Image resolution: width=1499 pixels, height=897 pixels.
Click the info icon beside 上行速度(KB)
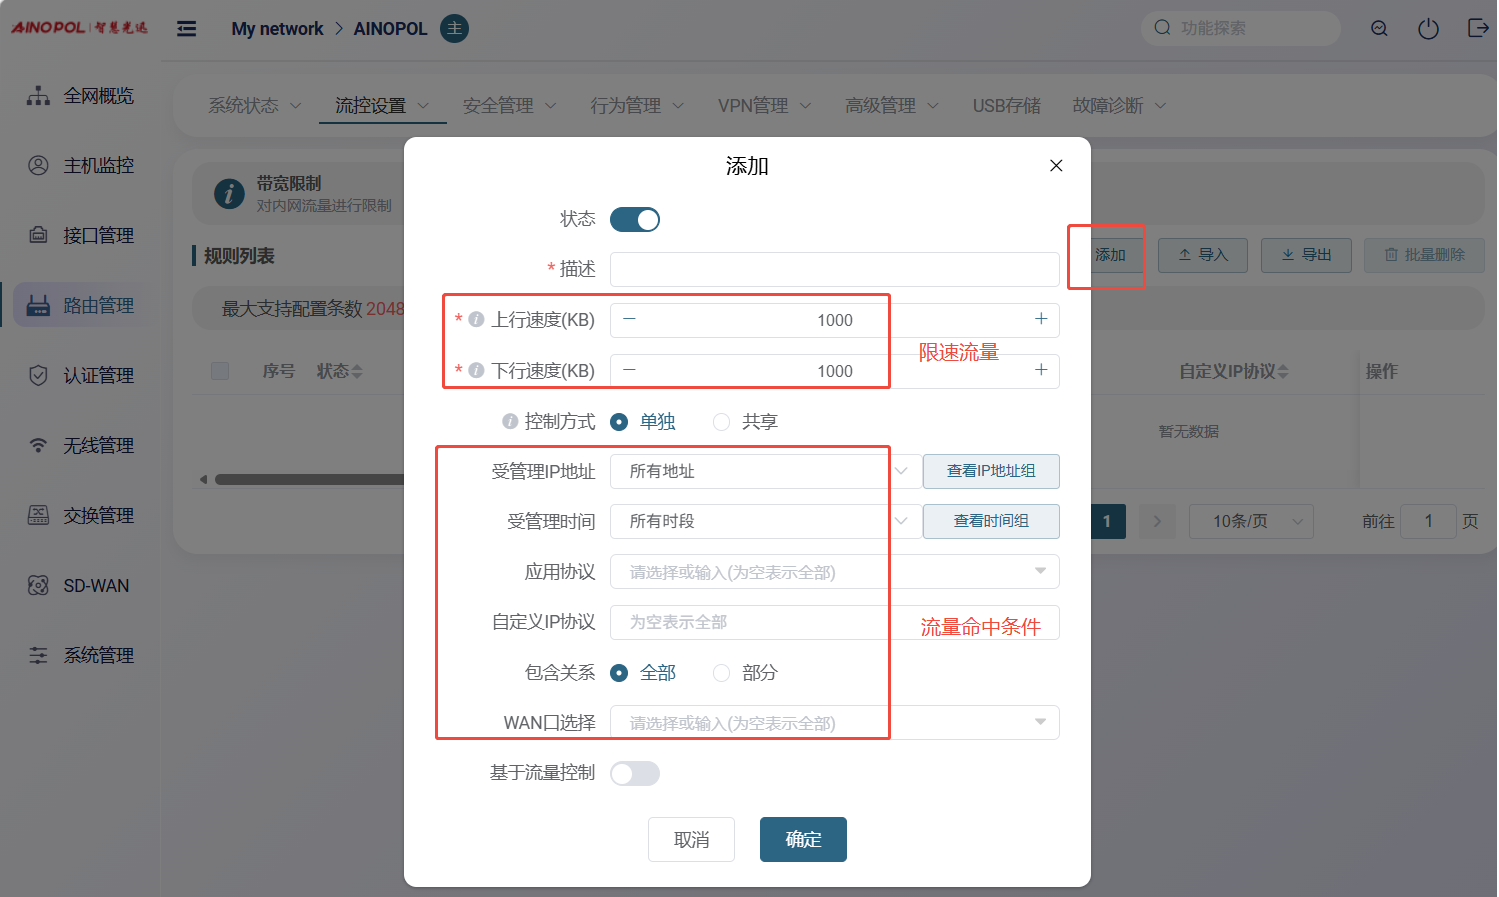[x=477, y=320]
